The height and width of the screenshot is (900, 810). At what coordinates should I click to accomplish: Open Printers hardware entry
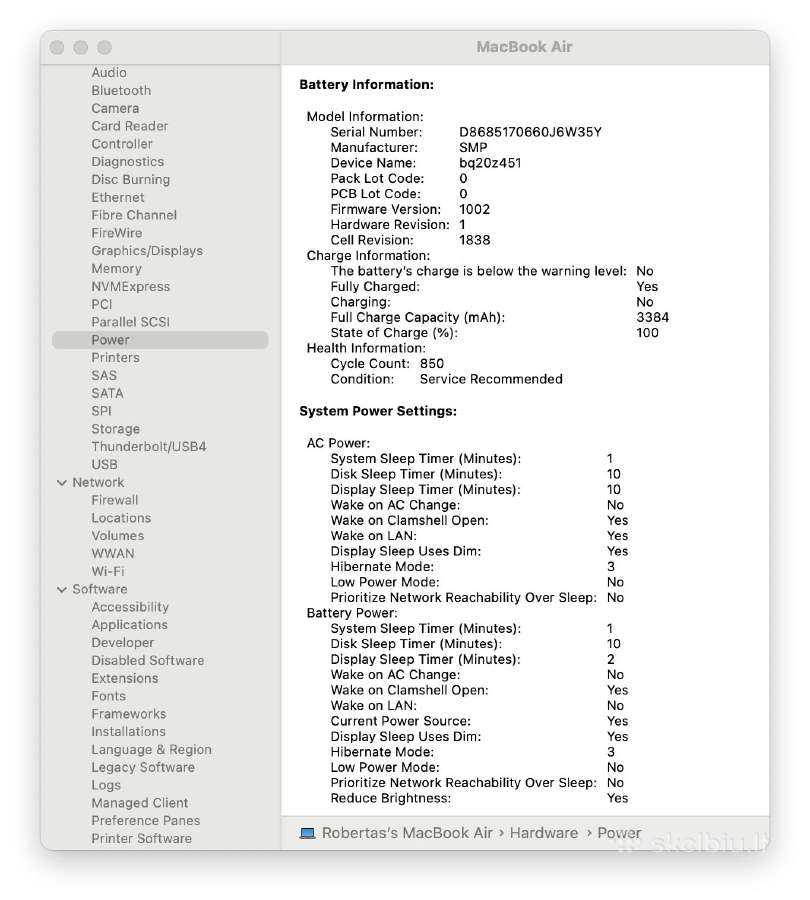tap(115, 358)
